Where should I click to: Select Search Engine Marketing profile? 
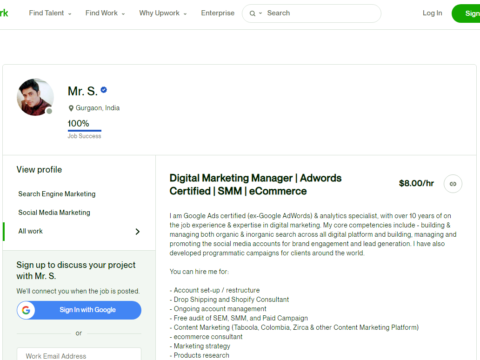(x=57, y=194)
